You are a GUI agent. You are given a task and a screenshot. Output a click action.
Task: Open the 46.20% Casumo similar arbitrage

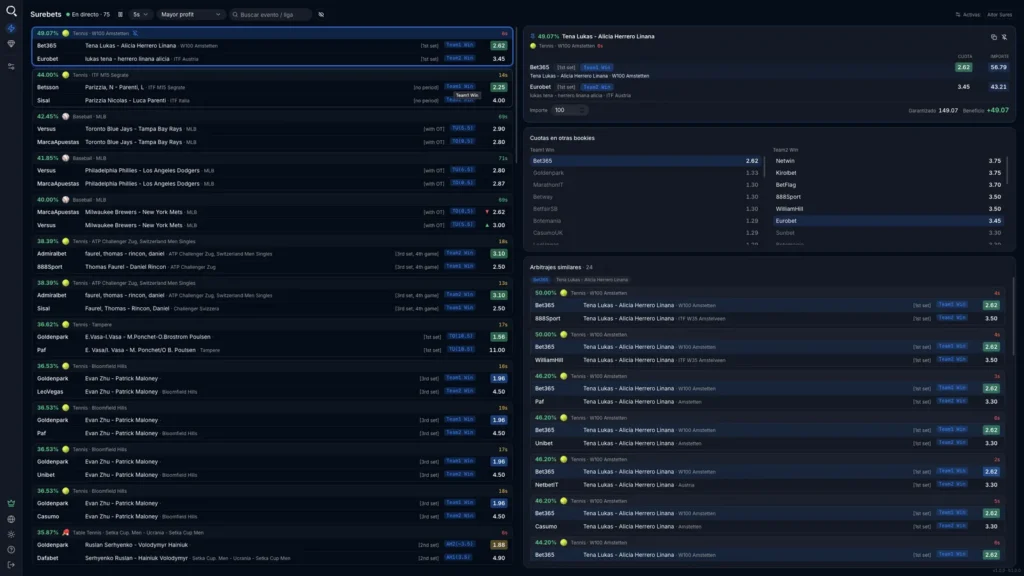click(x=767, y=514)
